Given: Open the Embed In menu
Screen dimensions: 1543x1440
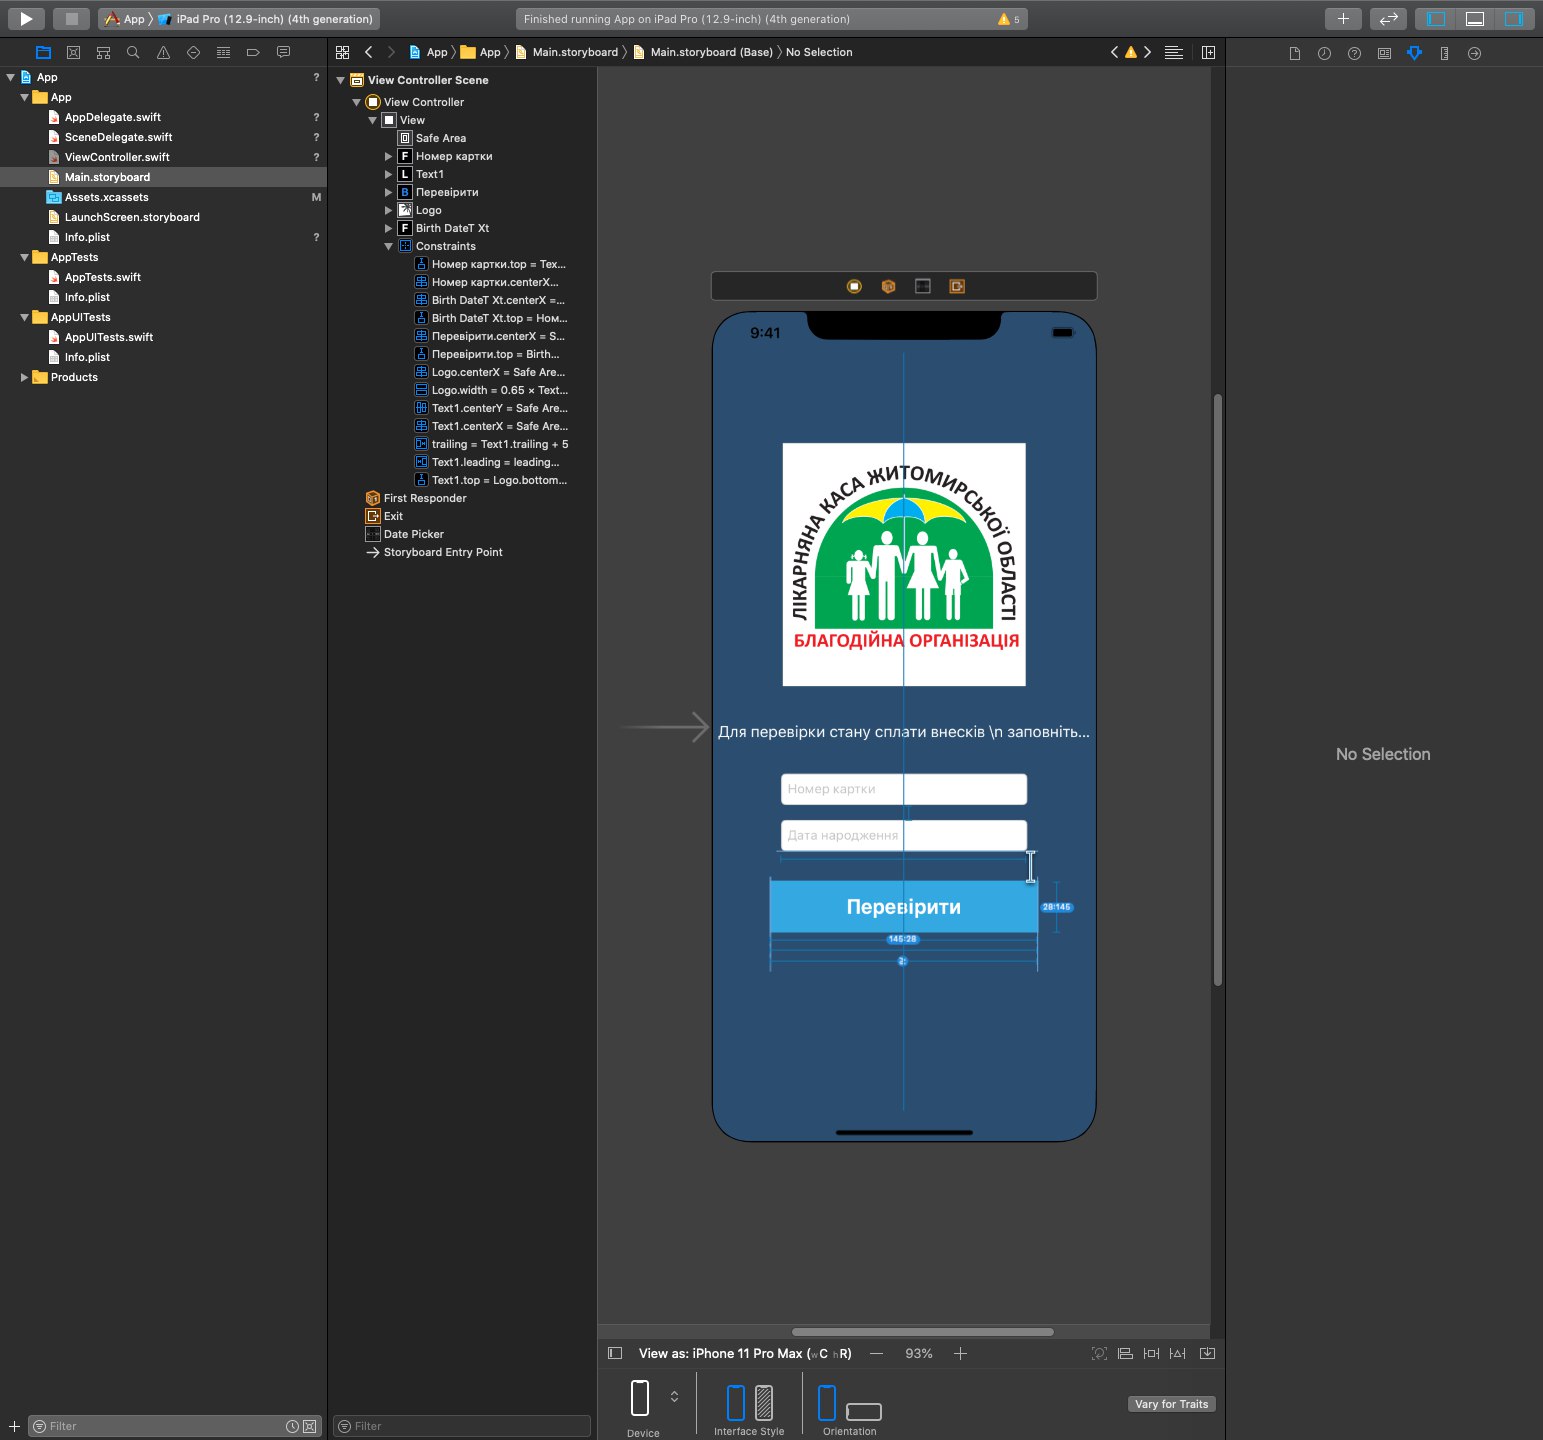Looking at the screenshot, I should point(1208,1353).
